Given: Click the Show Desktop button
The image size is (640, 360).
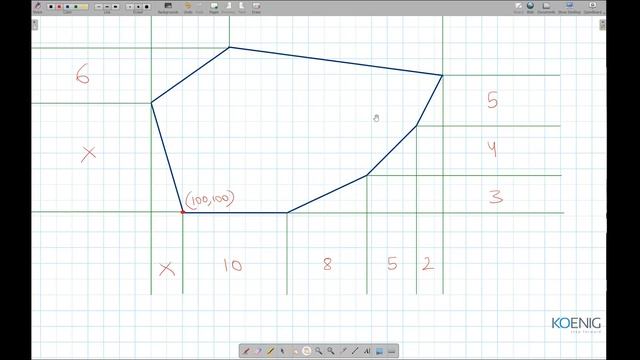Looking at the screenshot, I should click(x=569, y=7).
